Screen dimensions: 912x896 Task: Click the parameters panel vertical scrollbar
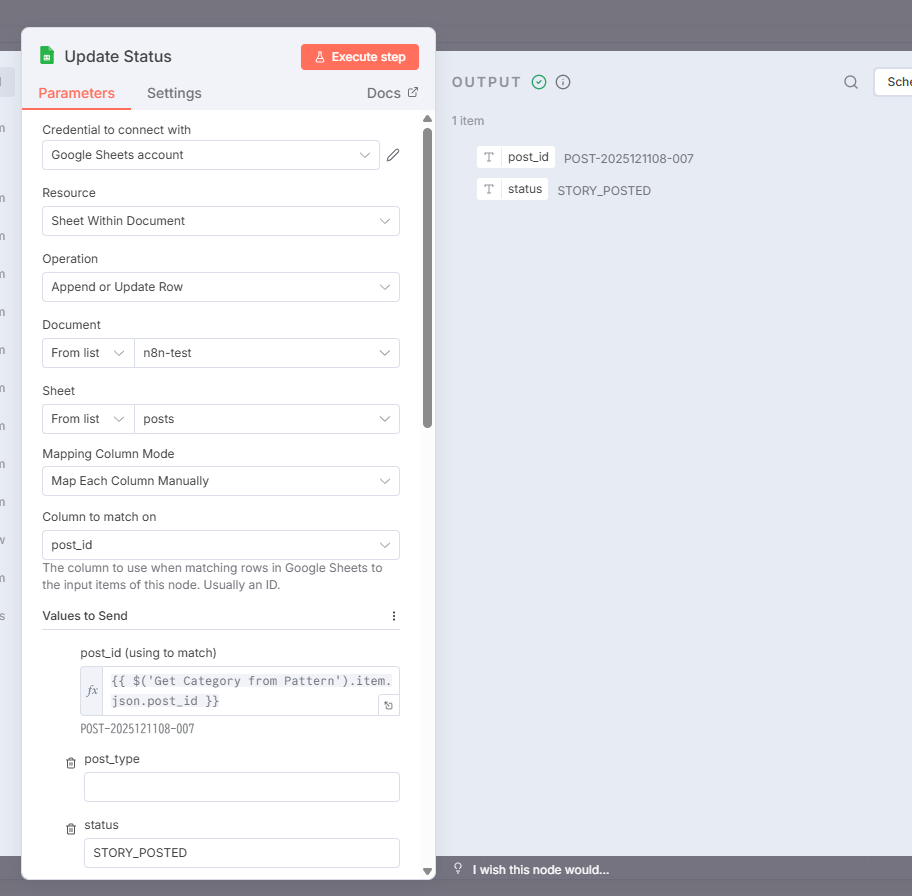428,278
